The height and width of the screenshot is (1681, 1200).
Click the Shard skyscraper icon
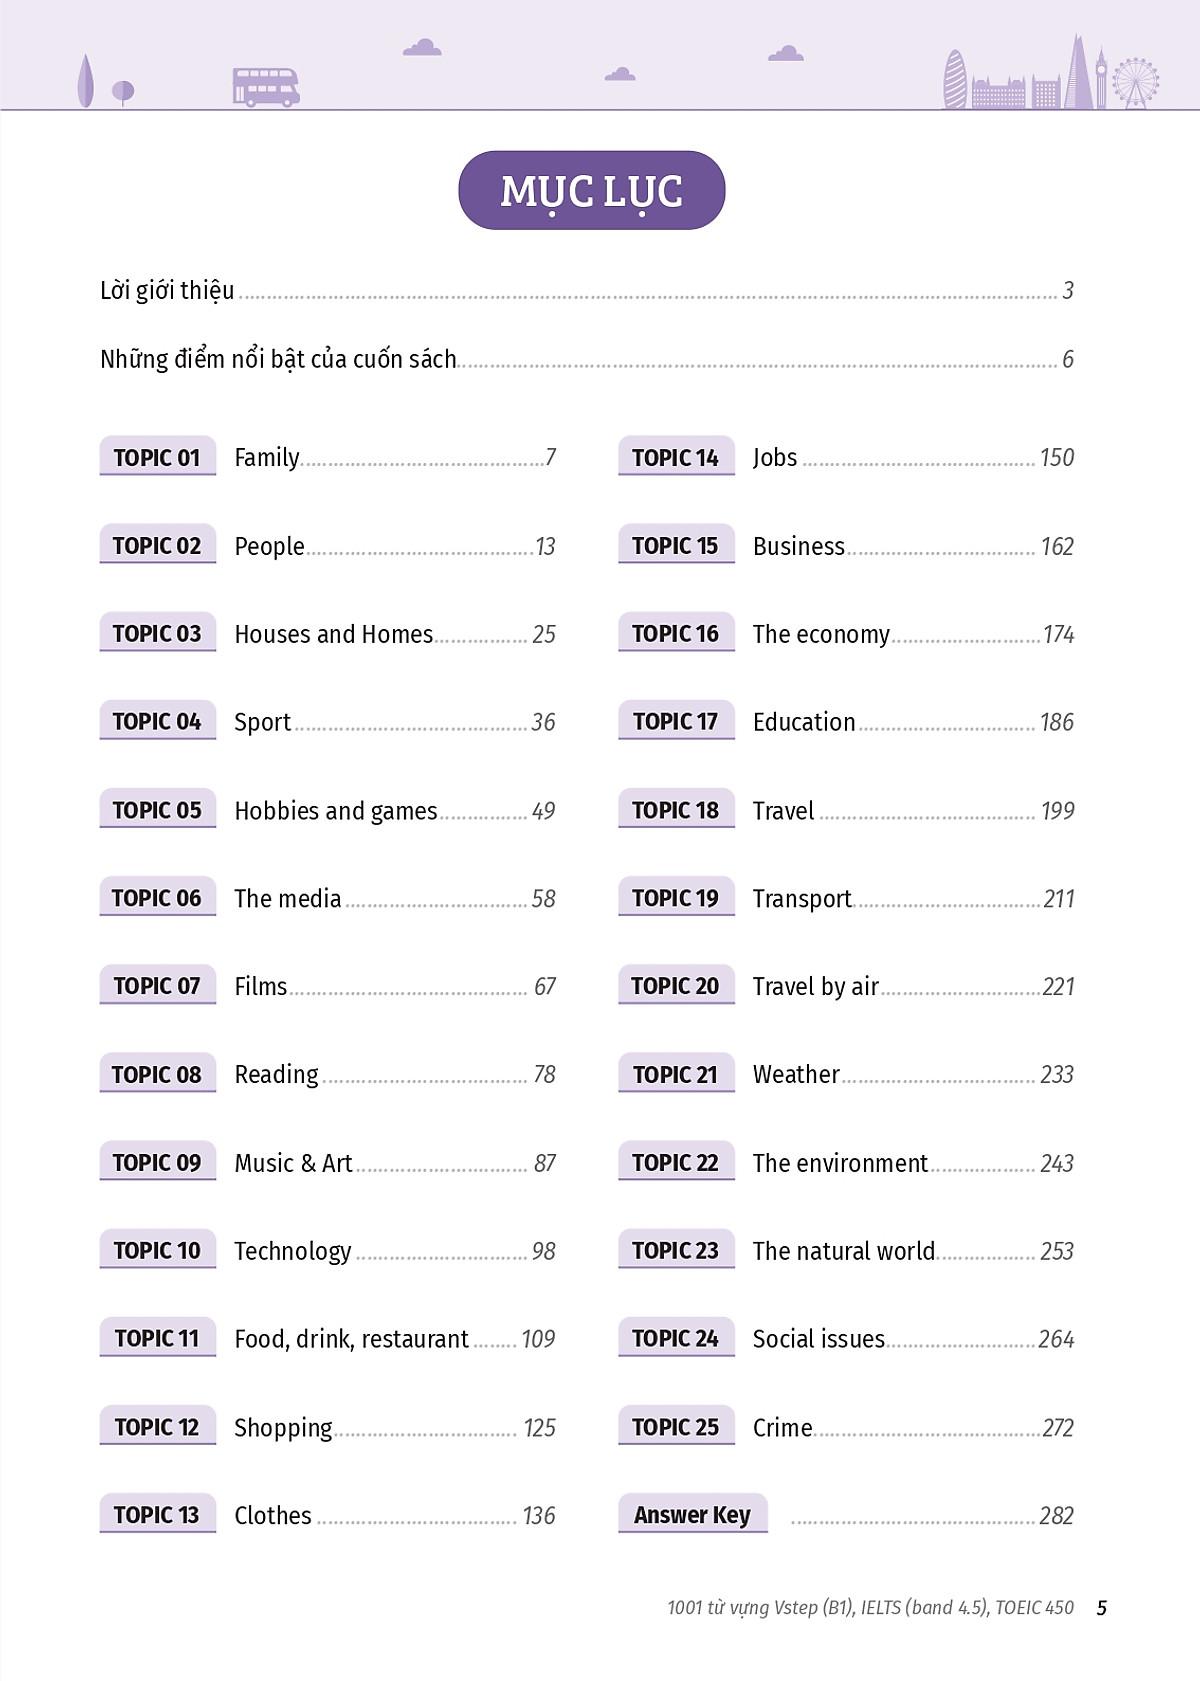1078,71
